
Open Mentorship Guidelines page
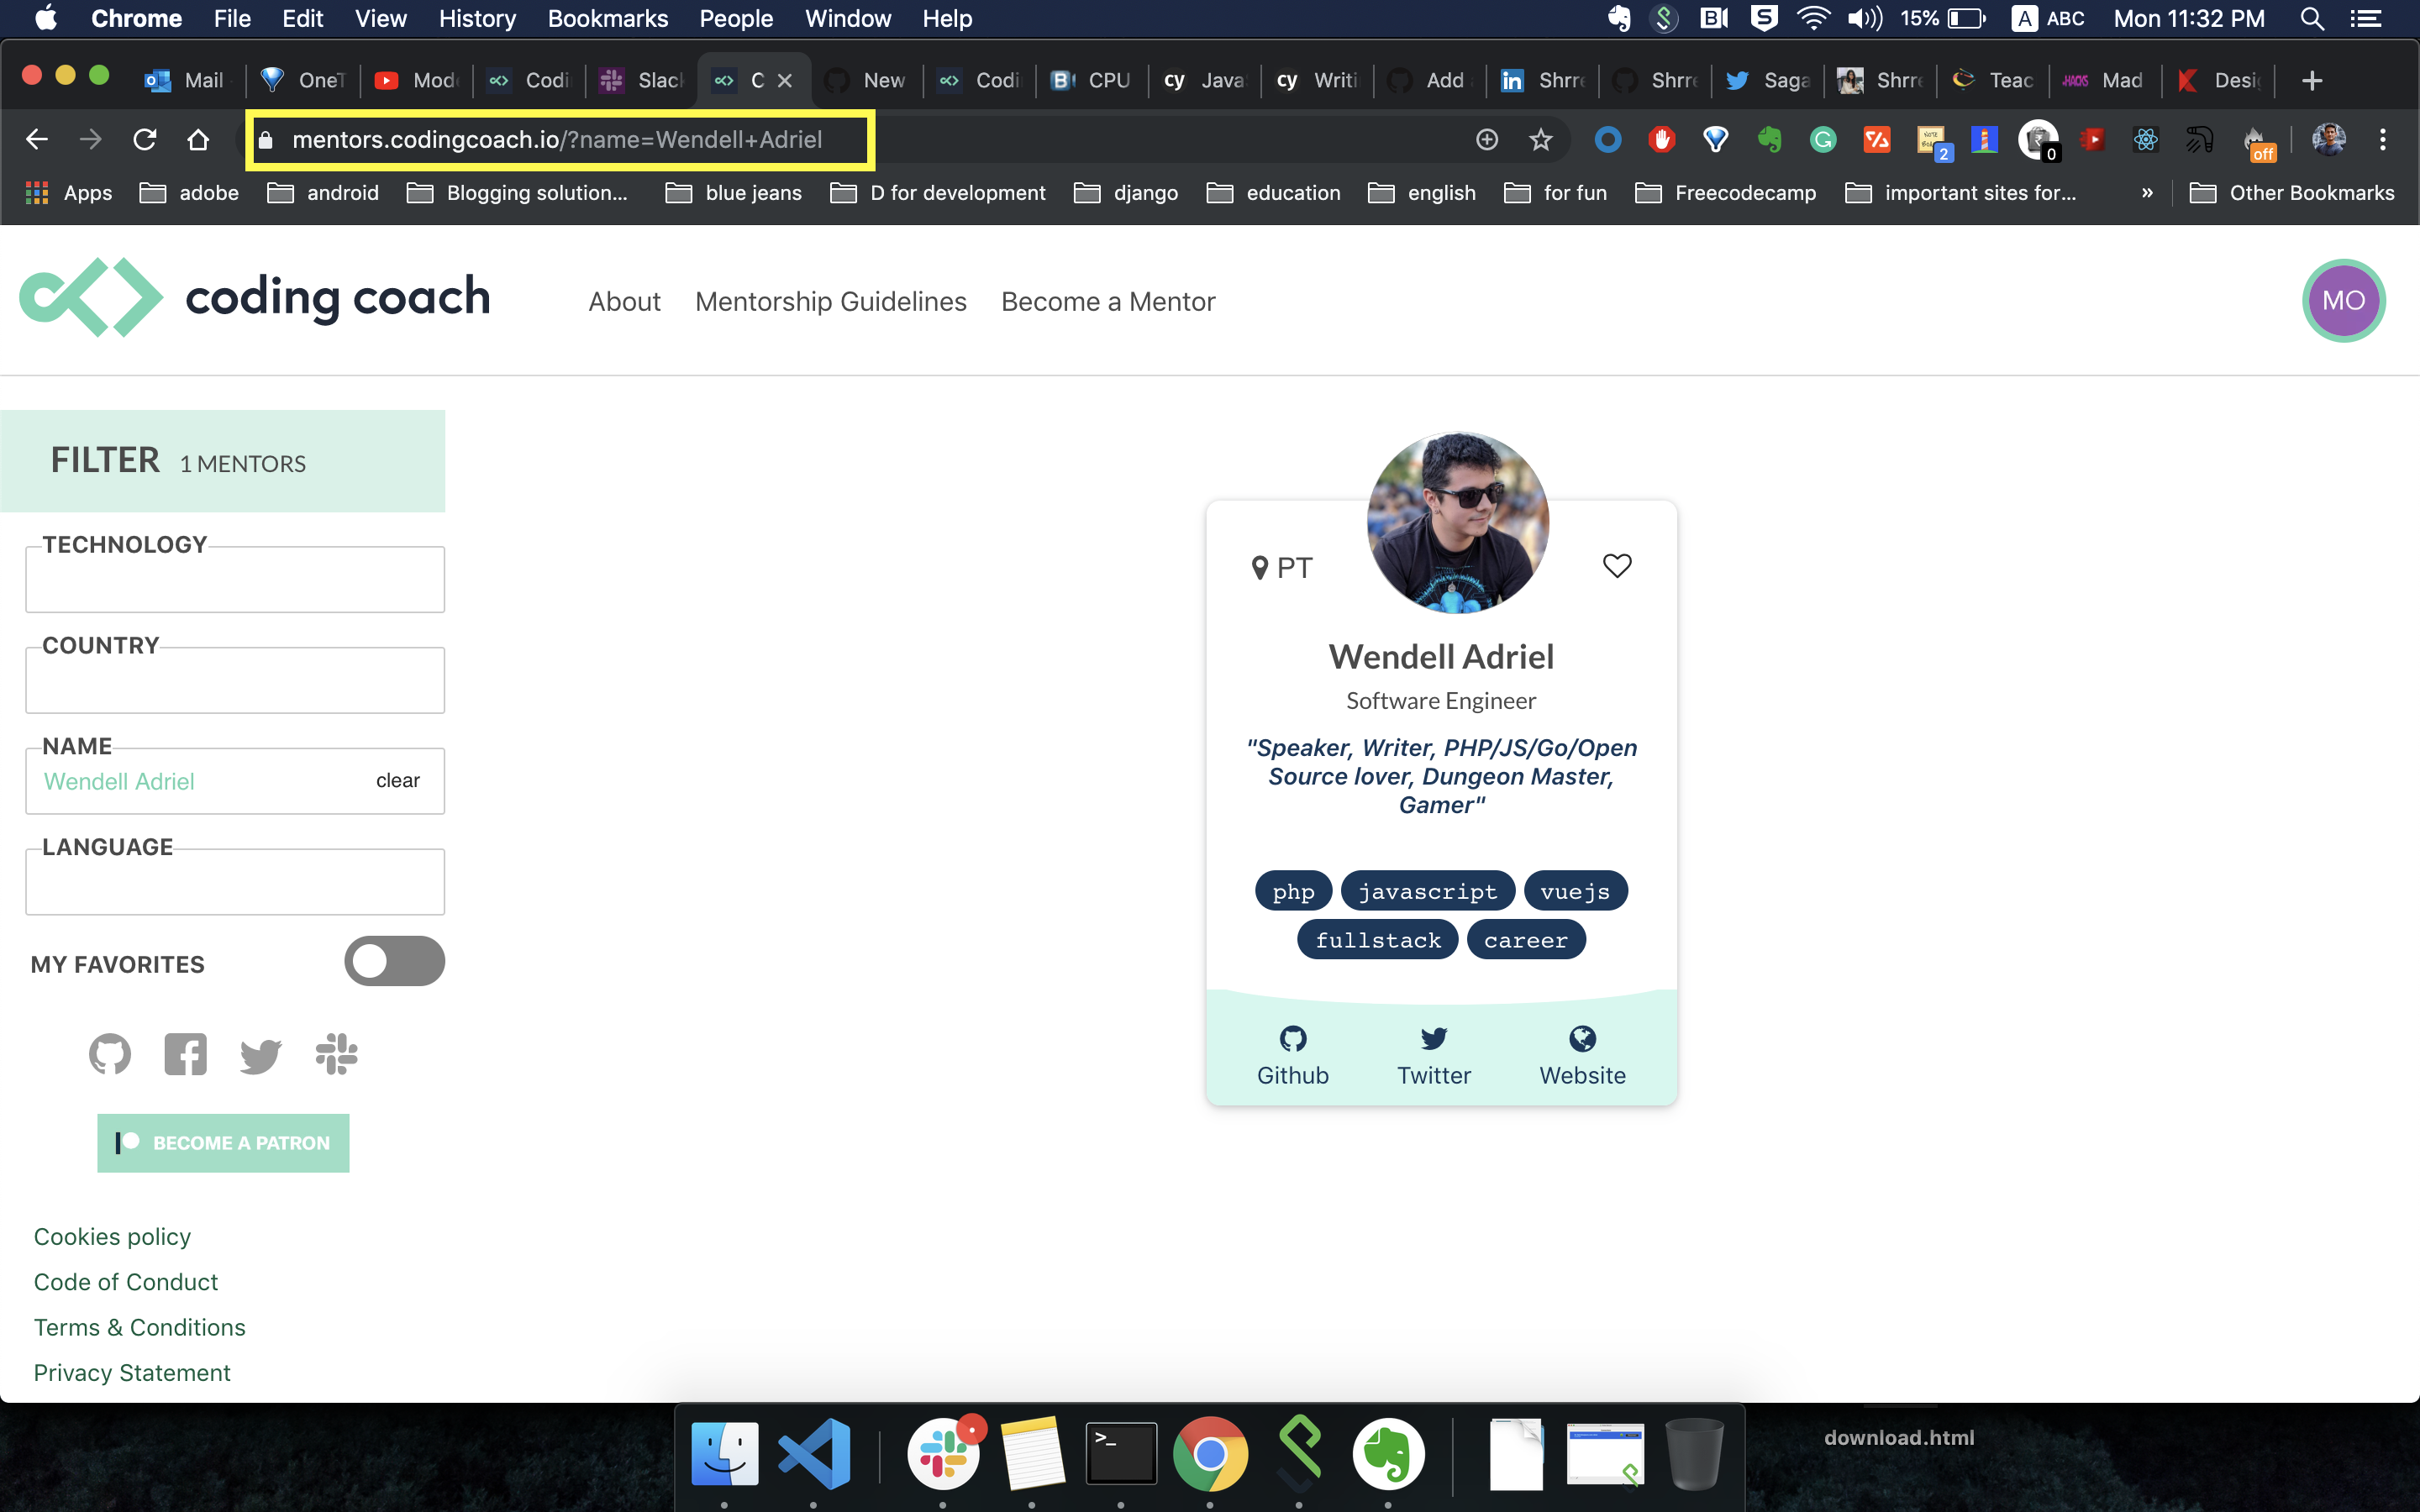point(830,302)
